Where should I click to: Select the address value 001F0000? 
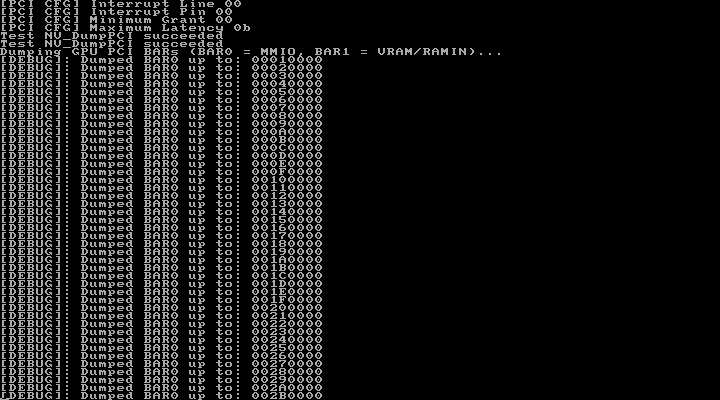click(287, 300)
